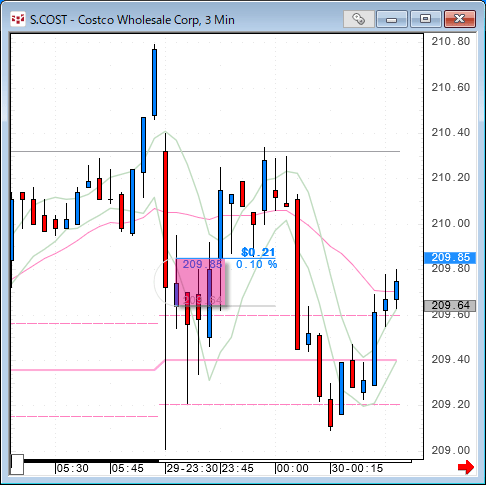486x485 pixels.
Task: Click the 05:45 time axis label
Action: (x=128, y=468)
